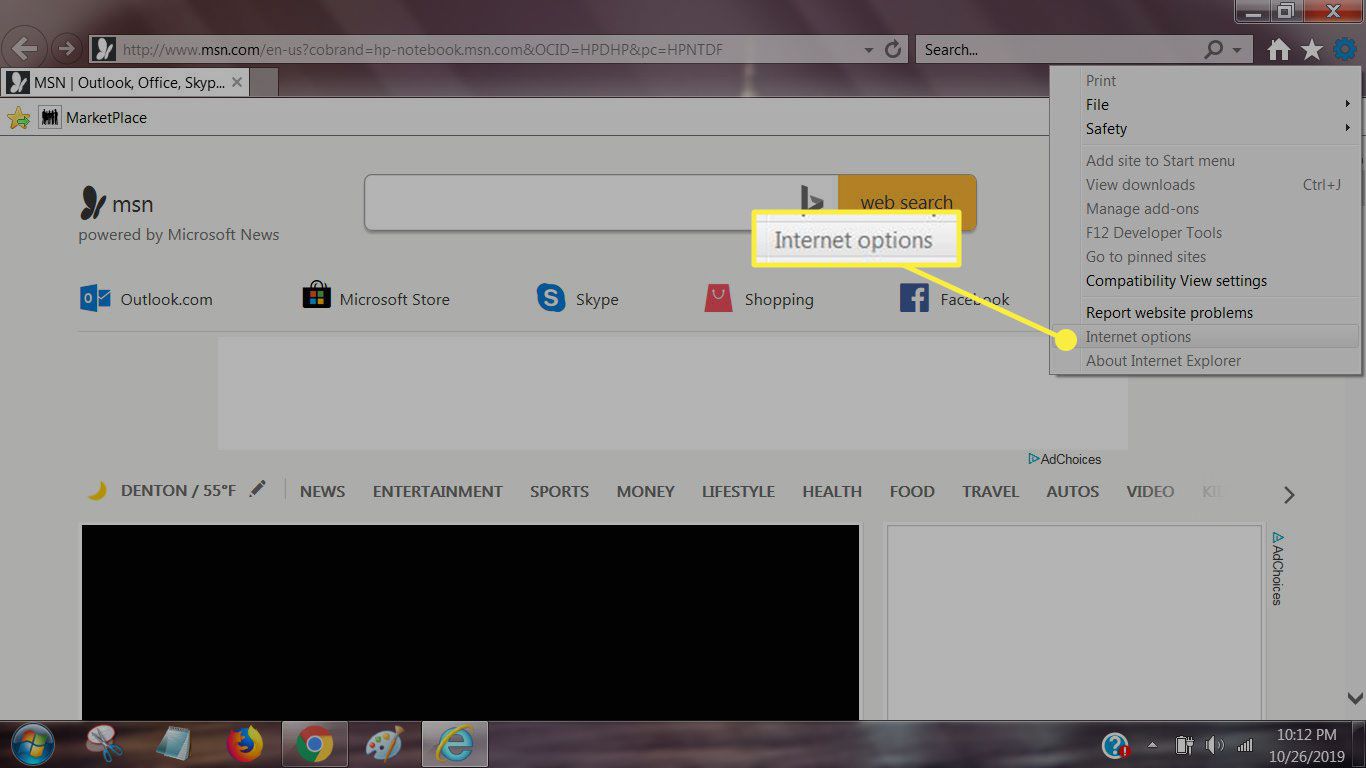Click into the MSN web search box
This screenshot has height=768, width=1366.
click(600, 202)
